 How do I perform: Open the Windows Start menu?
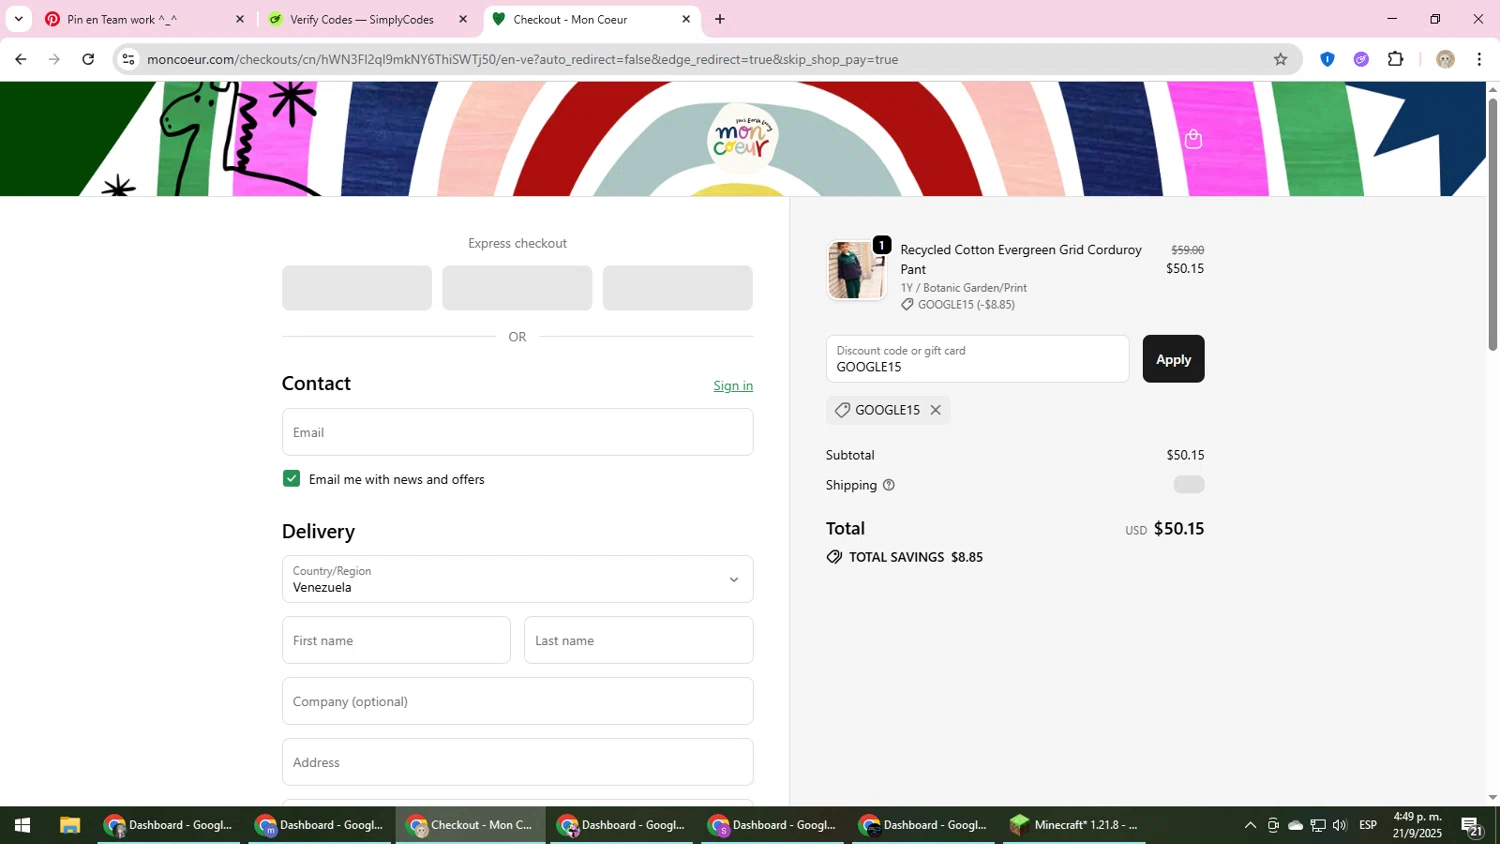tap(22, 825)
